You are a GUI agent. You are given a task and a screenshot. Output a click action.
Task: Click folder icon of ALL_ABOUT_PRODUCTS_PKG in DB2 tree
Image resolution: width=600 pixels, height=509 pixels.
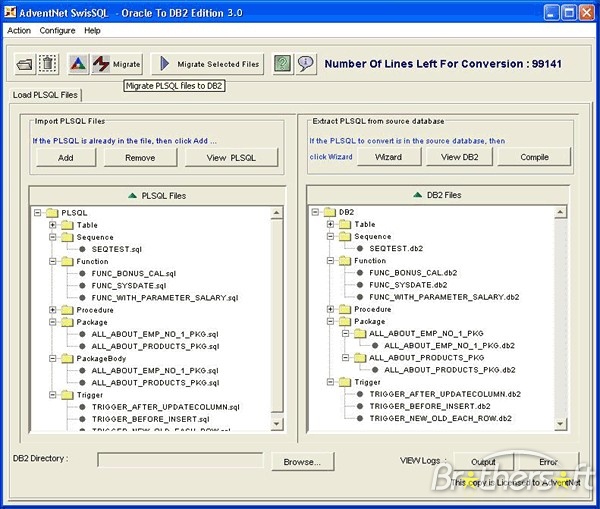click(360, 358)
